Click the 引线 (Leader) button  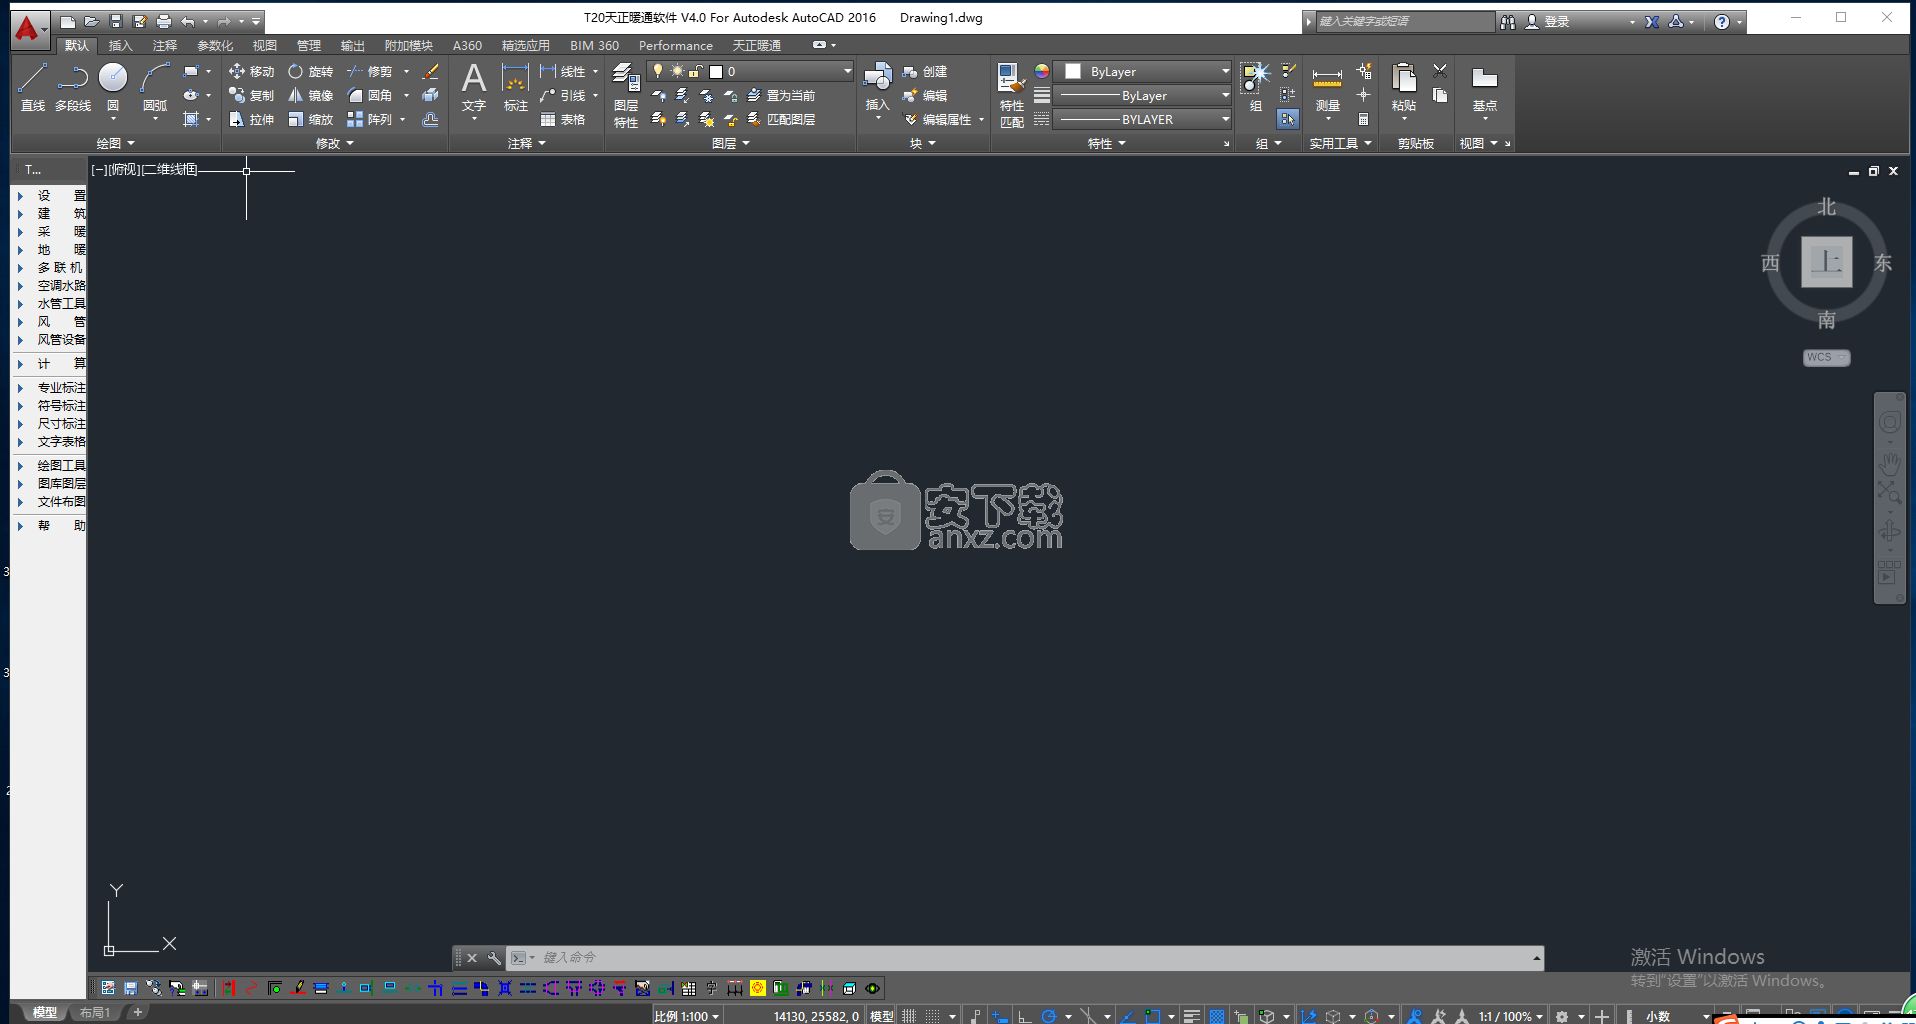(x=563, y=95)
